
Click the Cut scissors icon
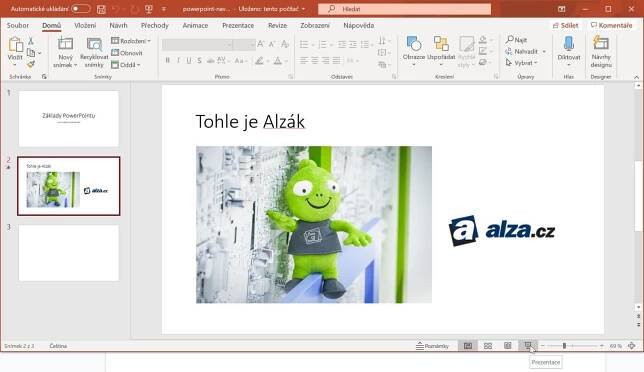[x=31, y=41]
